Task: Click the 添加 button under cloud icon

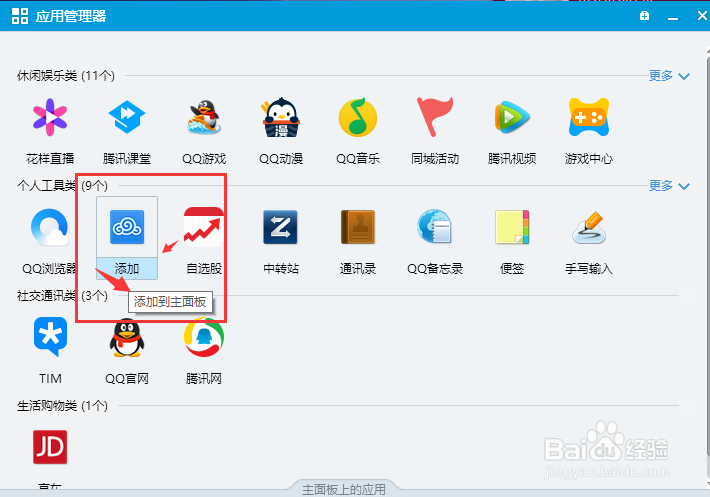Action: (127, 269)
